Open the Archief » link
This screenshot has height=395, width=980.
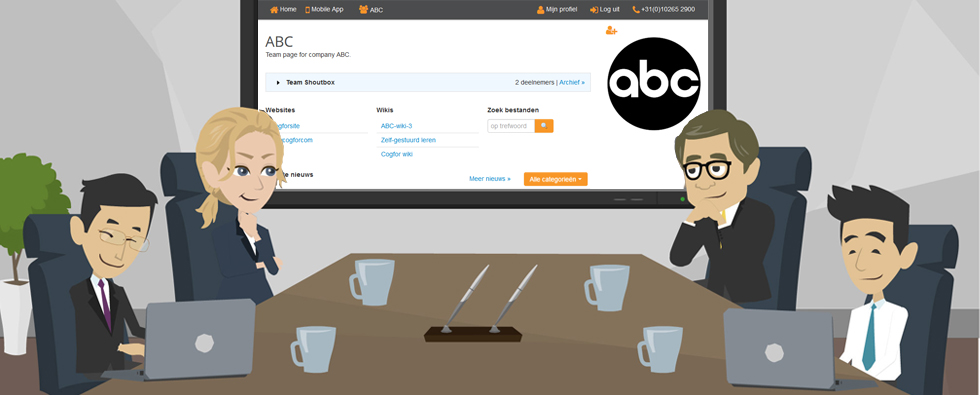[572, 82]
